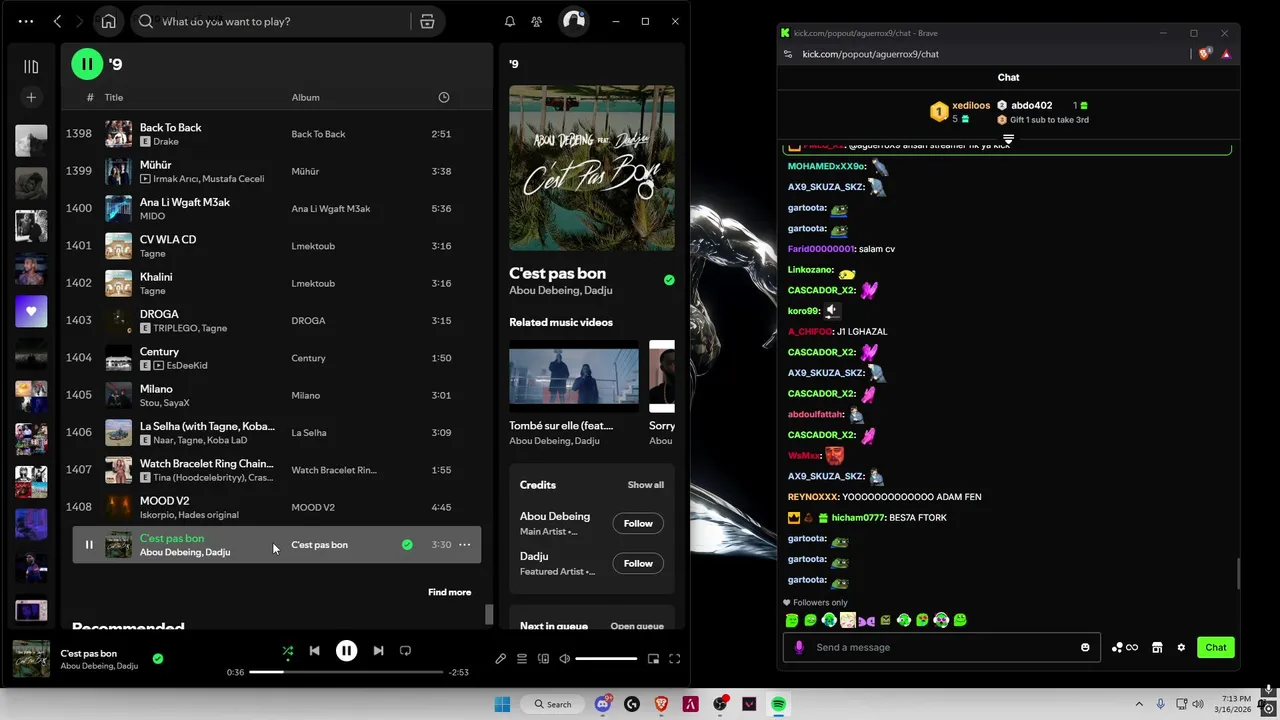This screenshot has width=1280, height=720.
Task: Select track Milano by Stou, SayaX
Action: click(276, 395)
